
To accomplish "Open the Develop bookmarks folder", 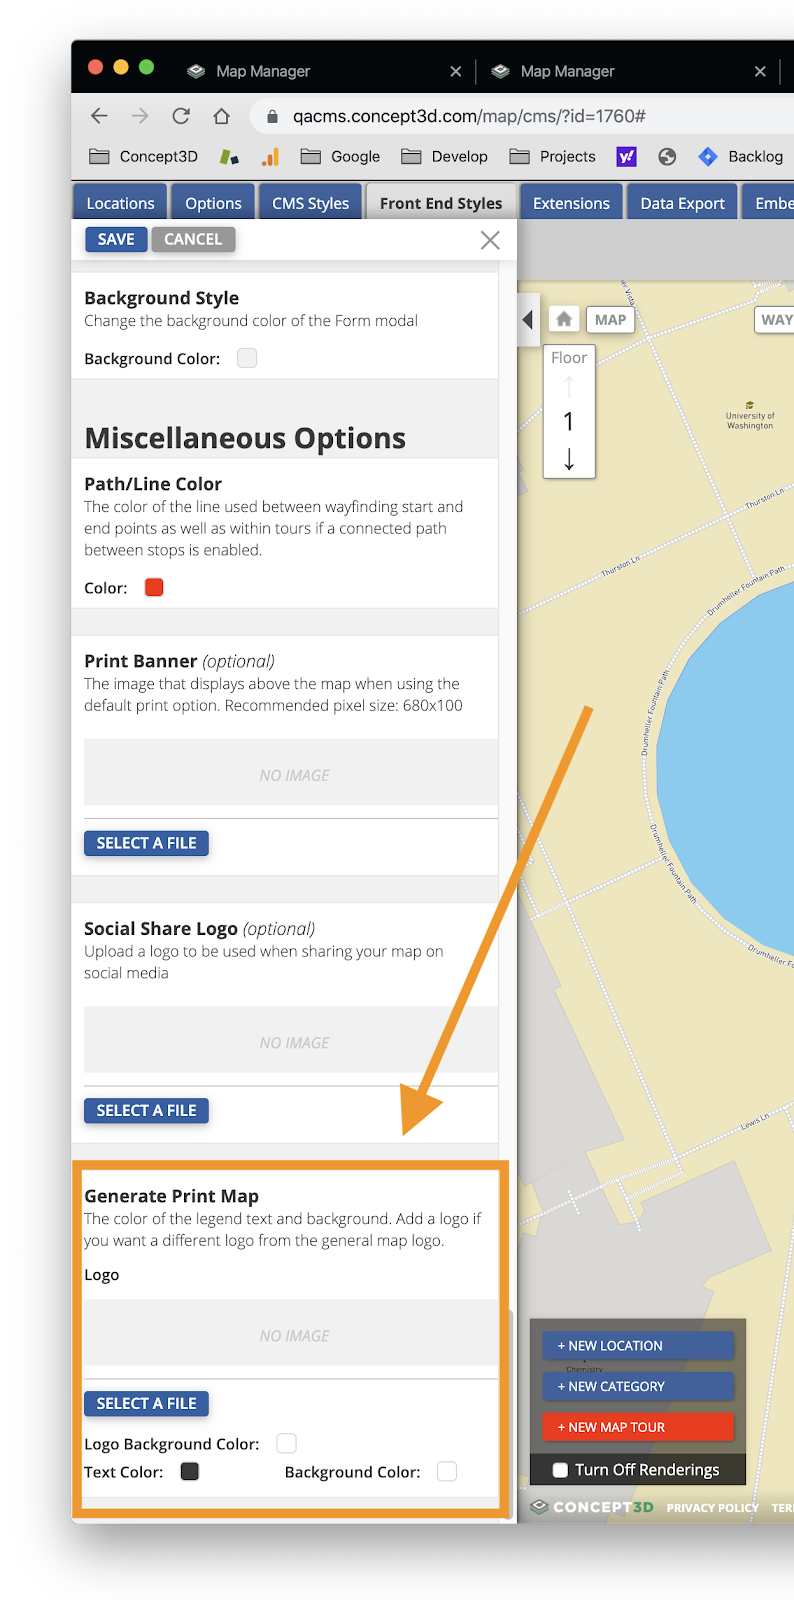I will [445, 156].
